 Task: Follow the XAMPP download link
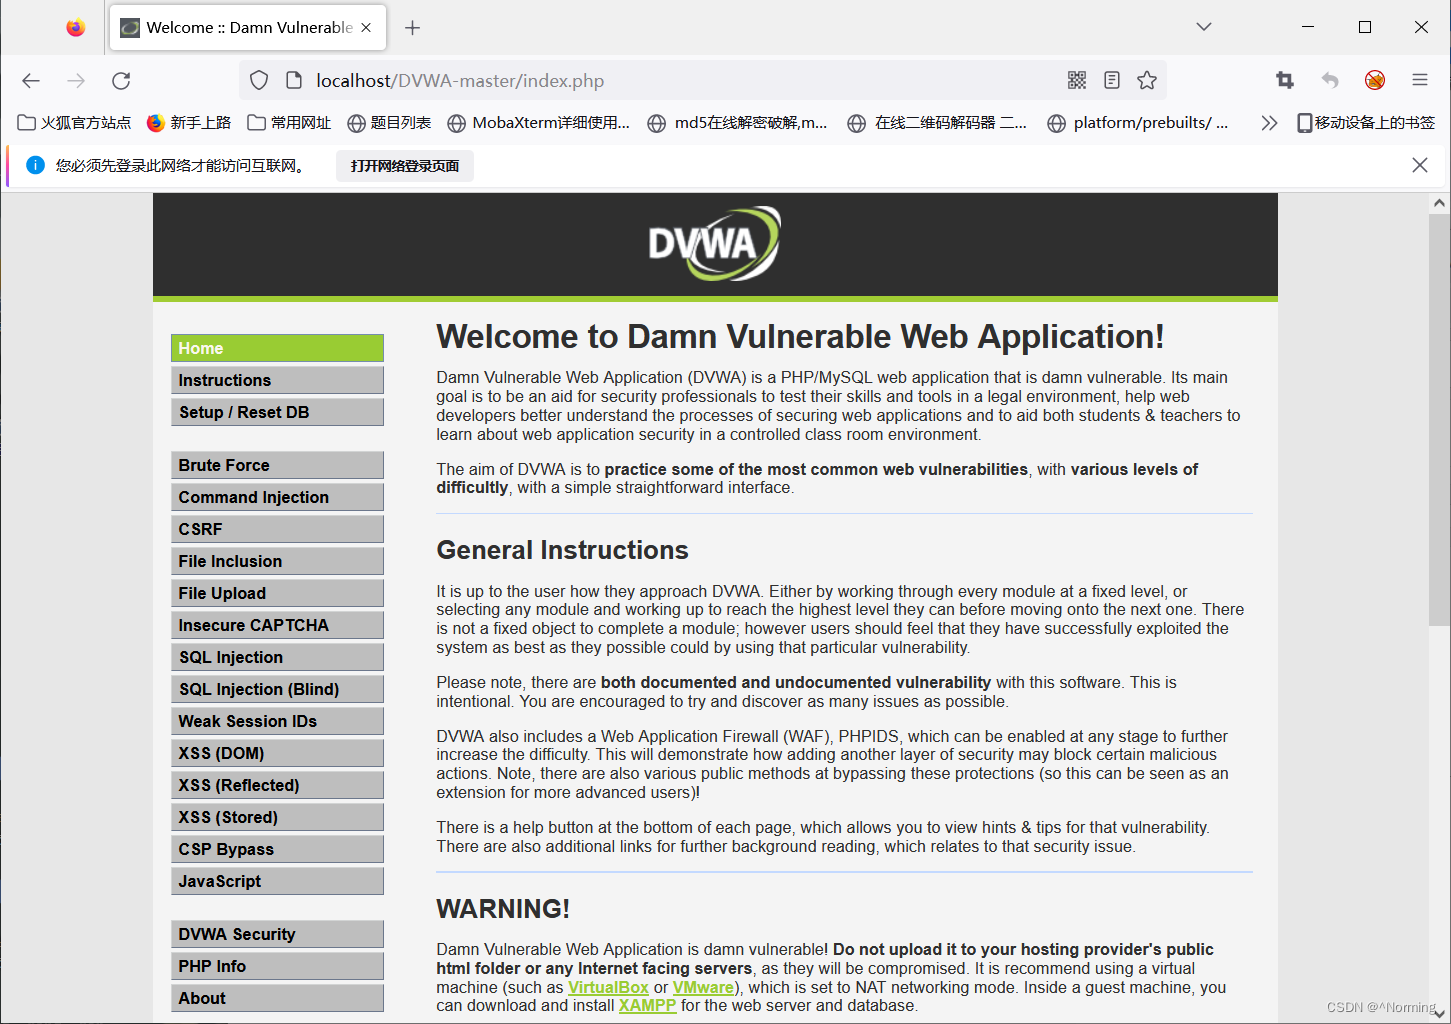point(647,1005)
